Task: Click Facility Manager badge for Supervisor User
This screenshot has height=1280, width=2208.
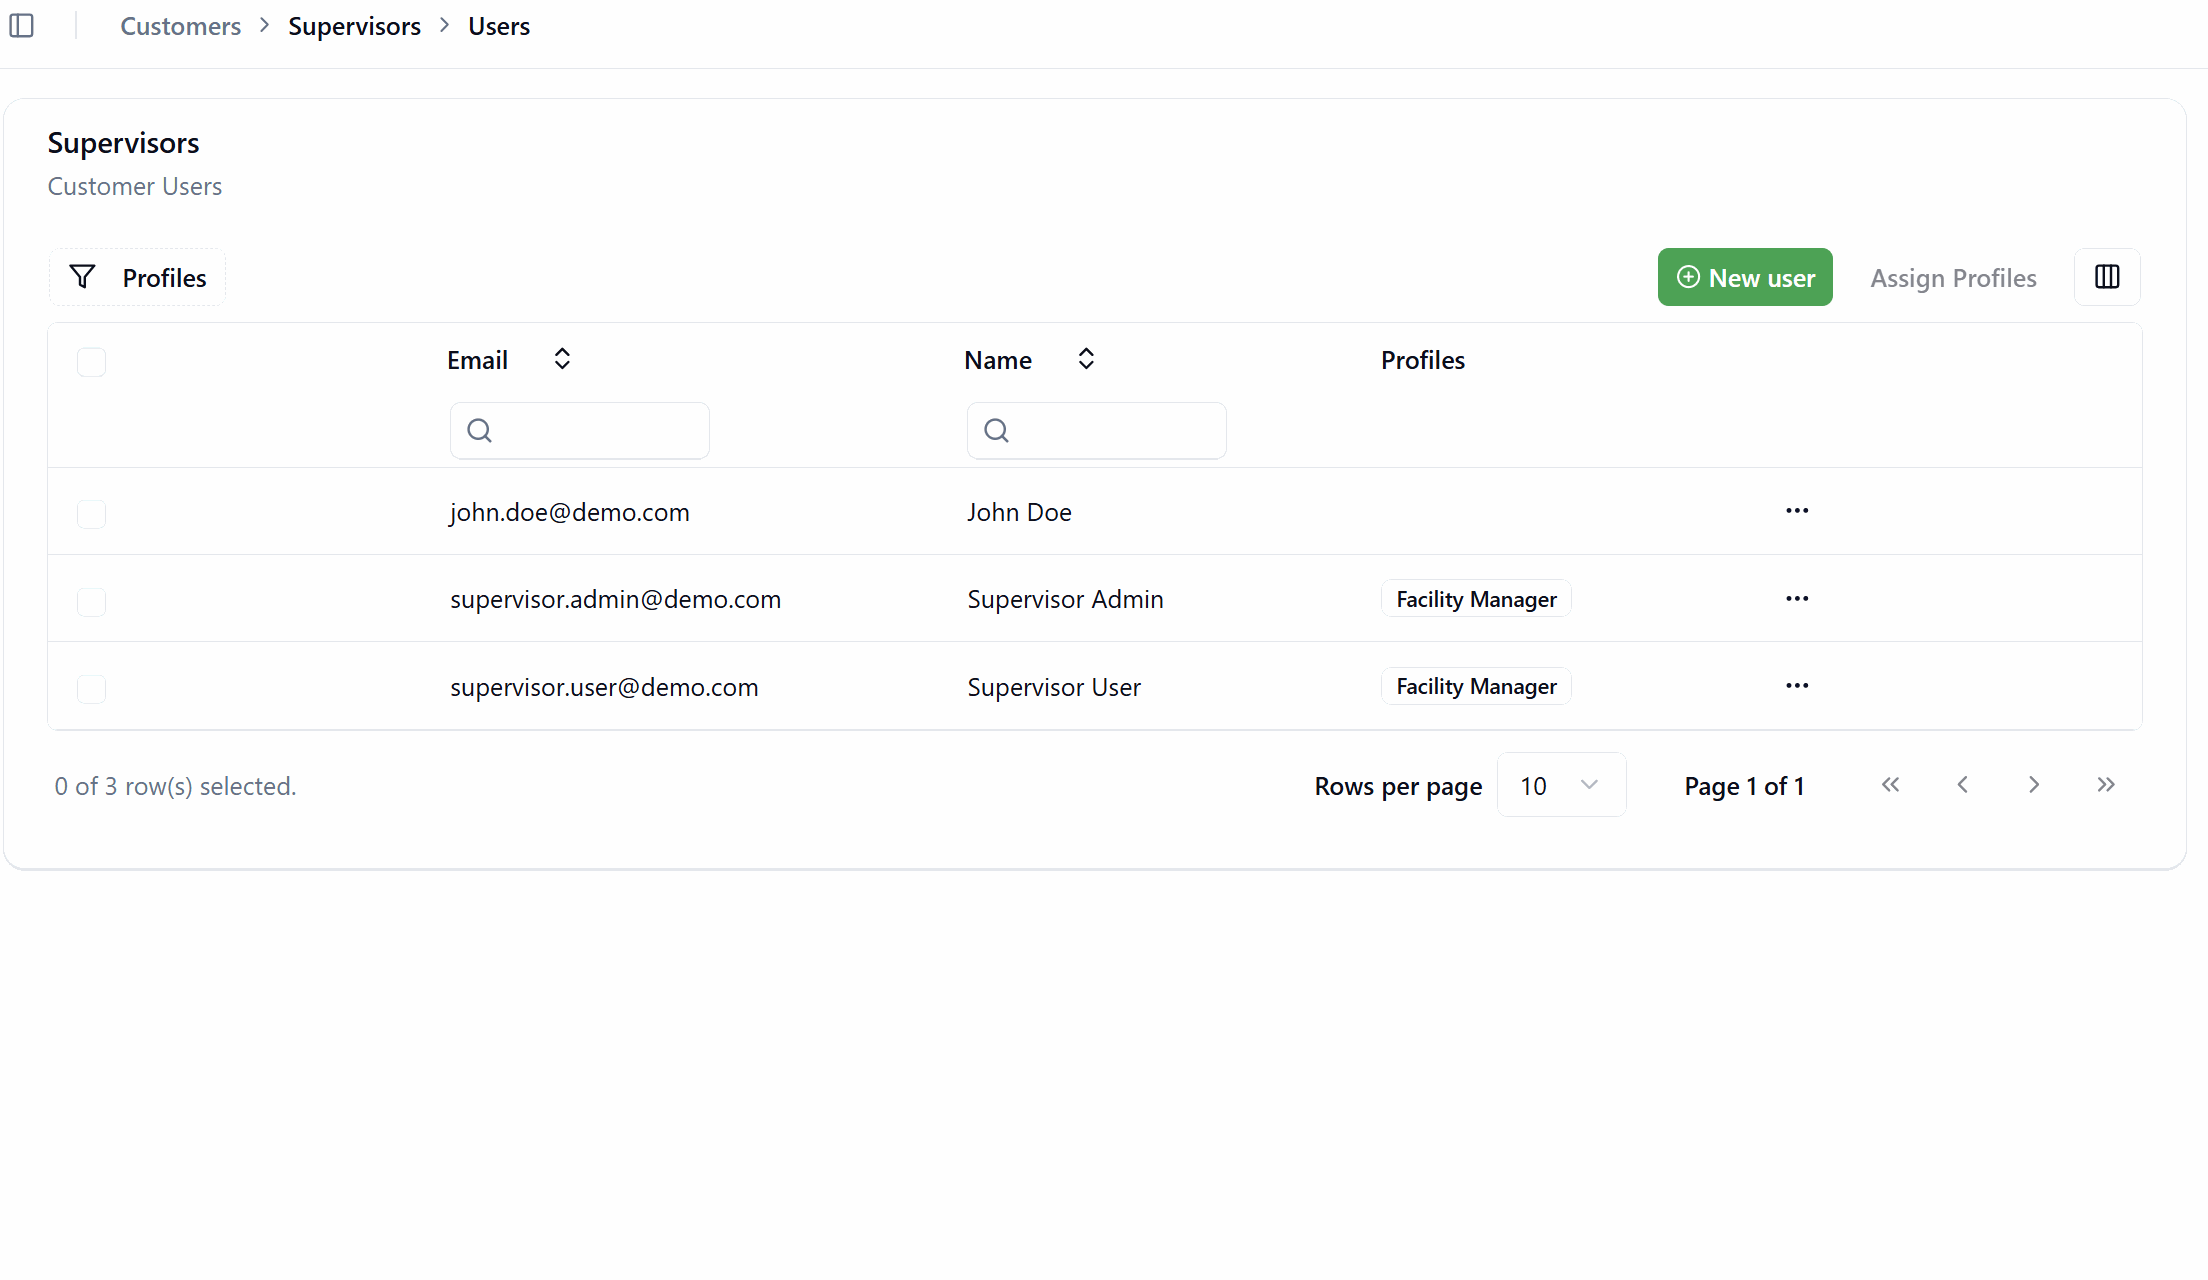Action: point(1476,686)
